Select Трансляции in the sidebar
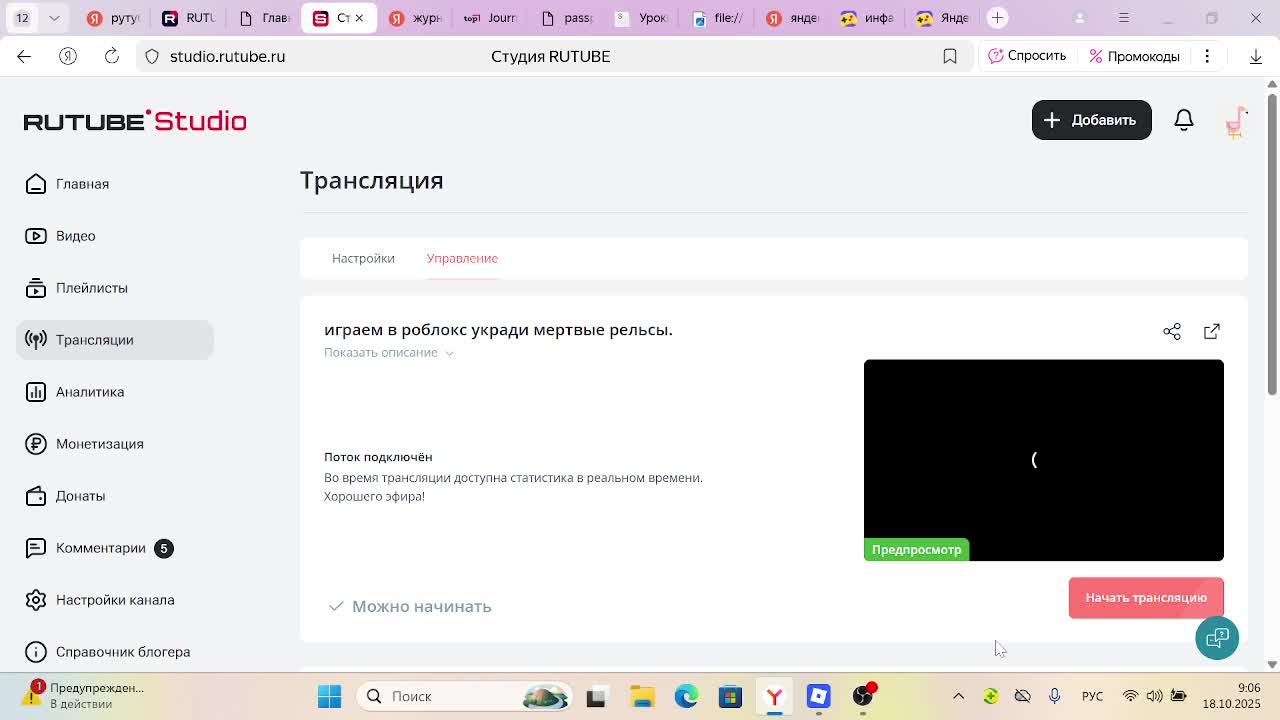 tap(115, 340)
